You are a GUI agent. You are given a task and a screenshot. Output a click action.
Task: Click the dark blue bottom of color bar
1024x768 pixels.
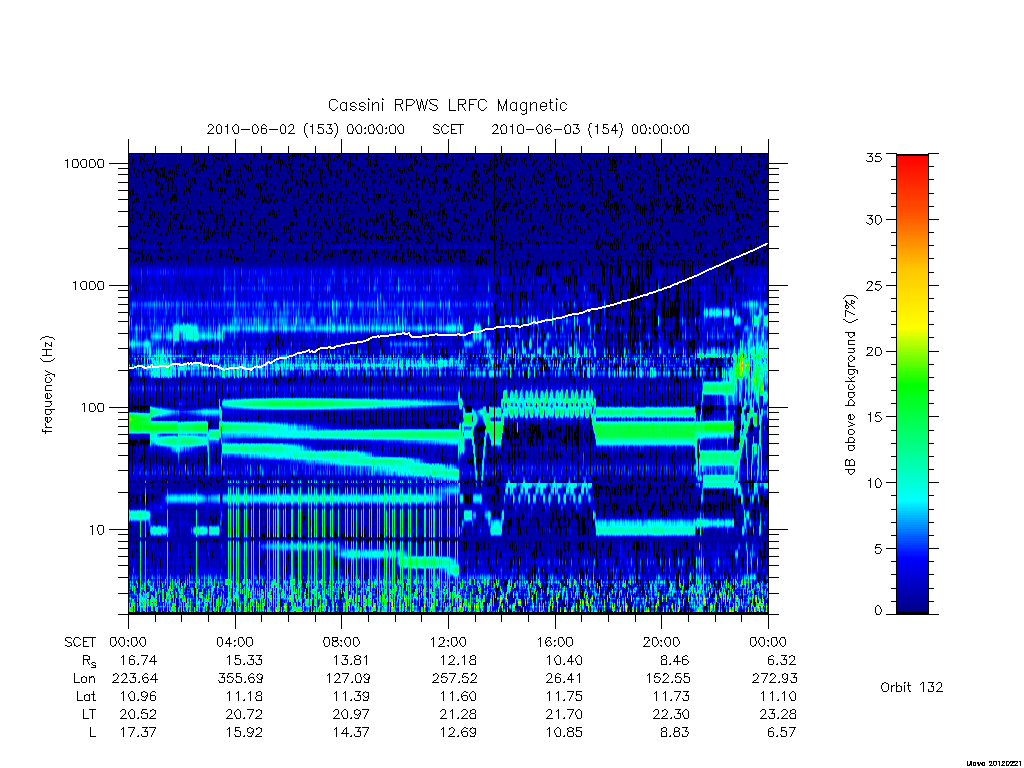coord(912,604)
